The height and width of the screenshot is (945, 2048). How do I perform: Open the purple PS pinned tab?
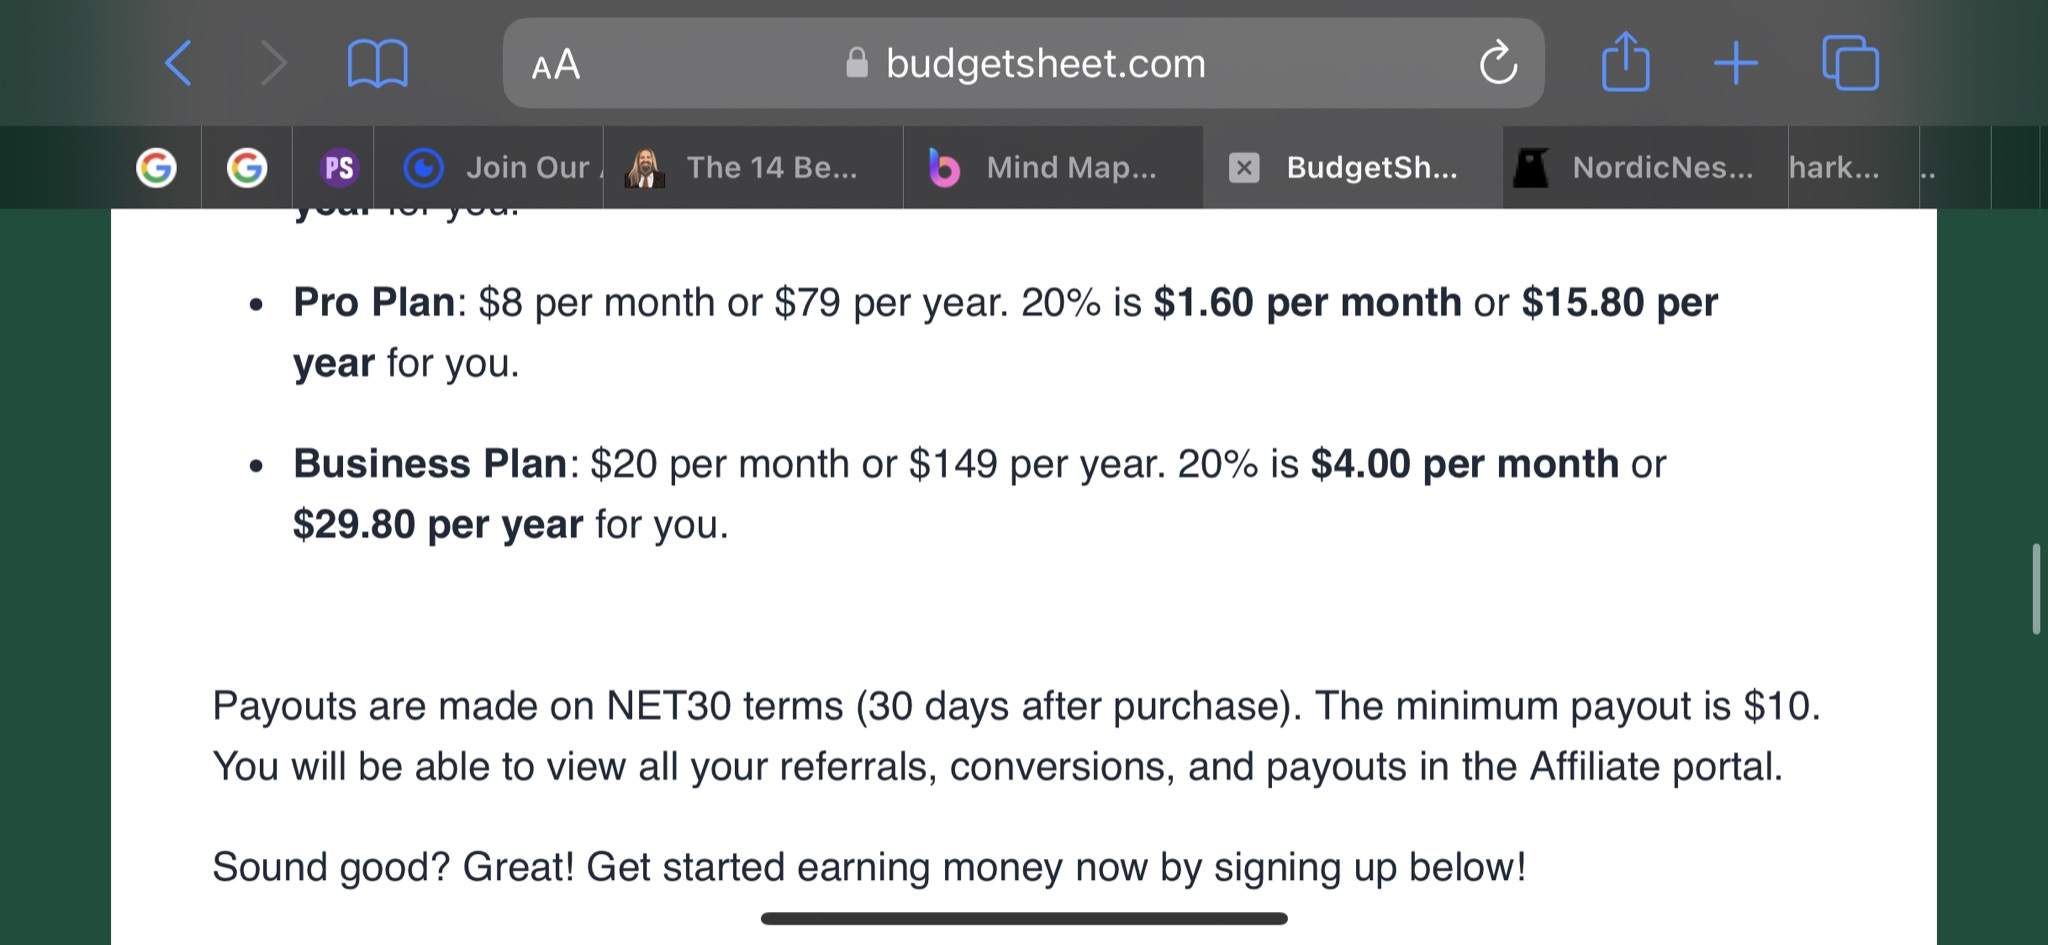click(x=338, y=167)
